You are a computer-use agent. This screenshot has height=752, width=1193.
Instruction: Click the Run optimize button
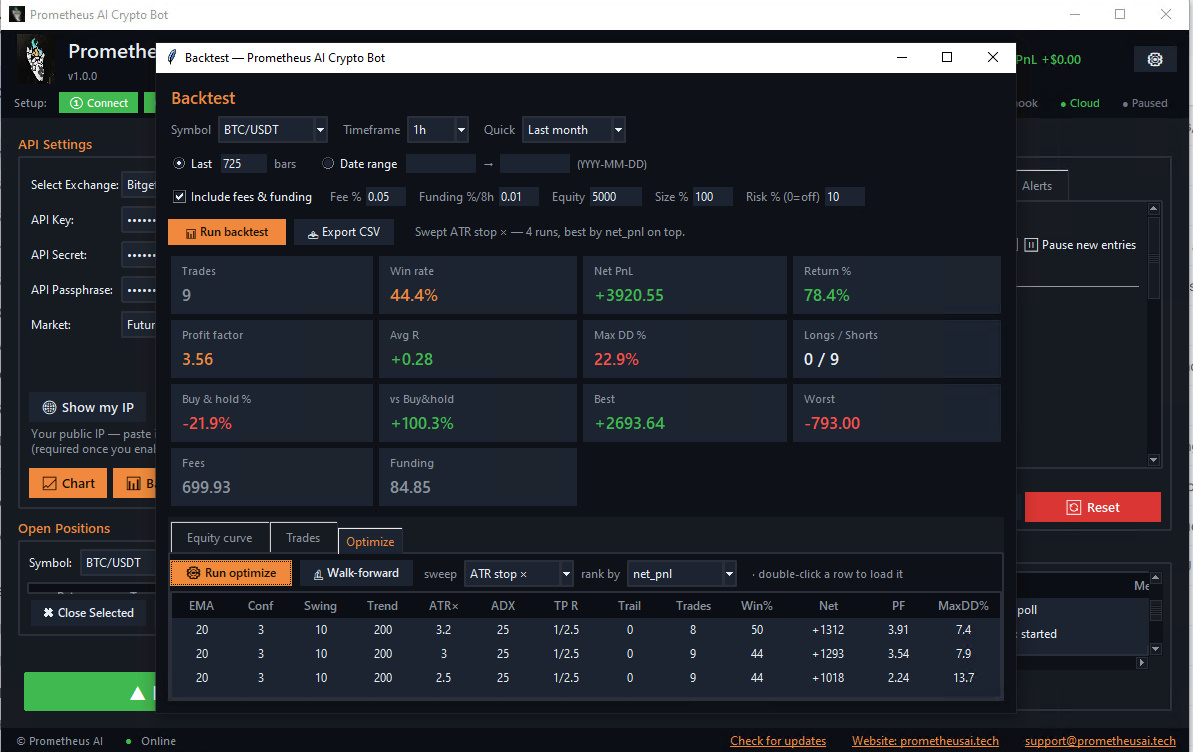pyautogui.click(x=231, y=573)
